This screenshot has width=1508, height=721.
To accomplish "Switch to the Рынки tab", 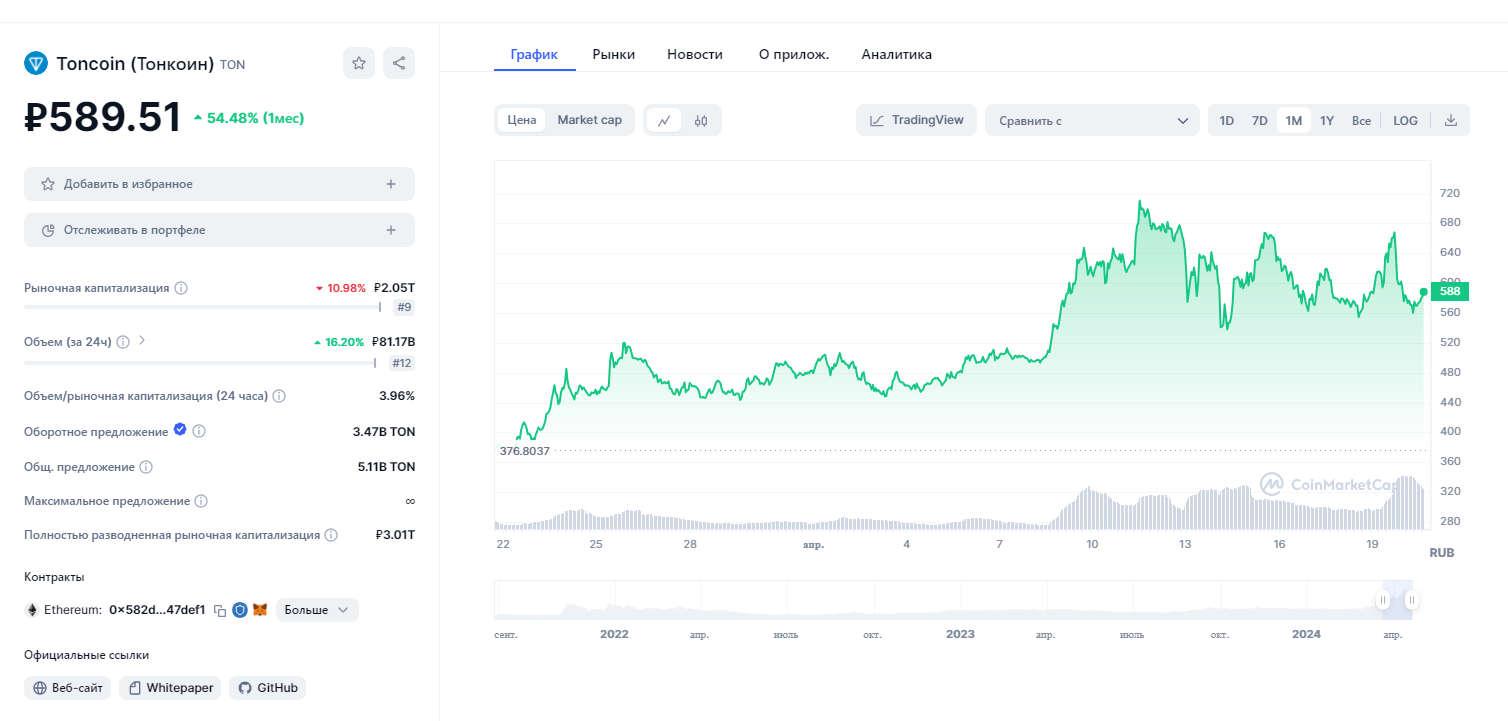I will [x=614, y=55].
